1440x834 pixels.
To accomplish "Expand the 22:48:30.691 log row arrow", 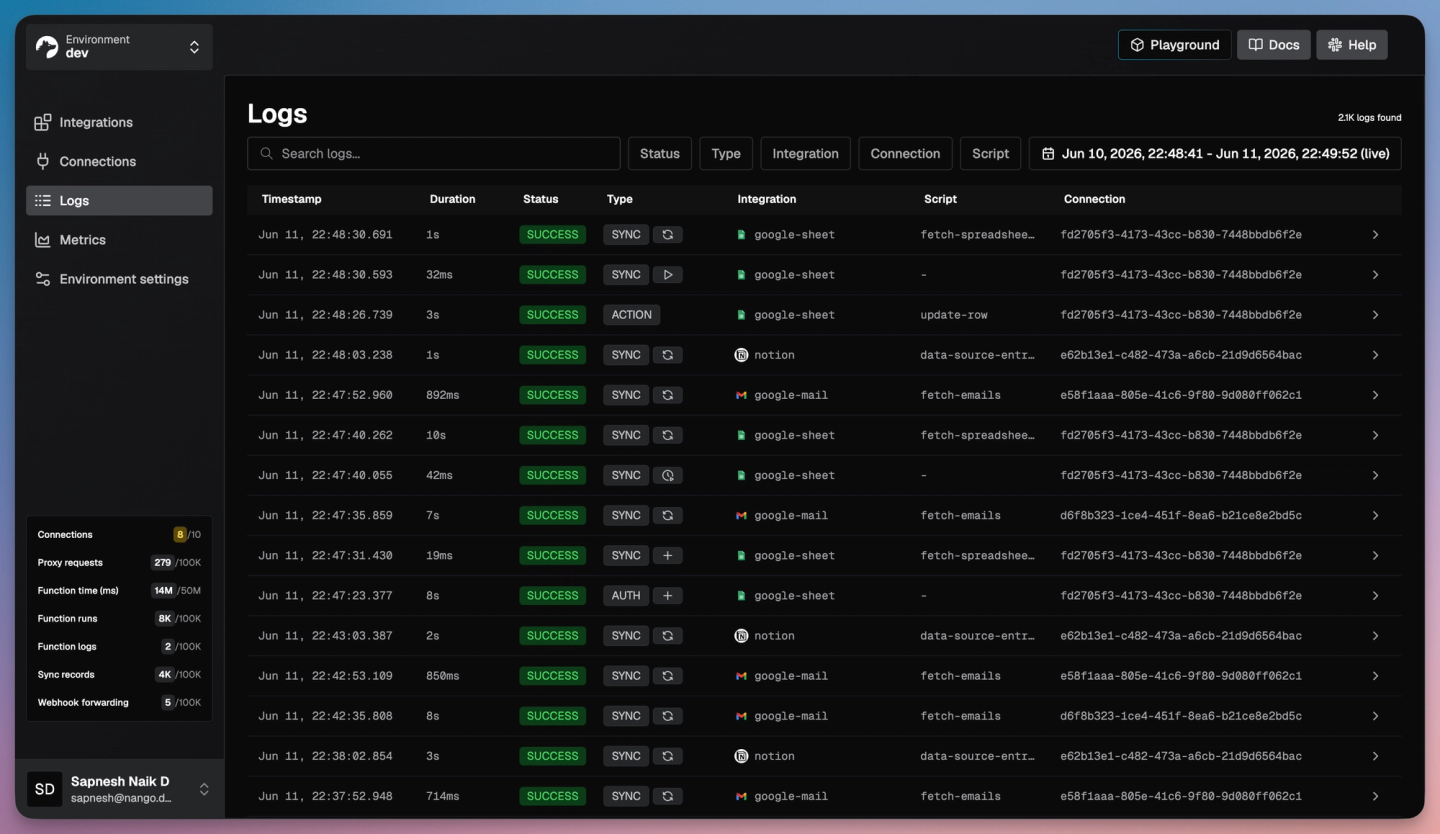I will point(1375,235).
